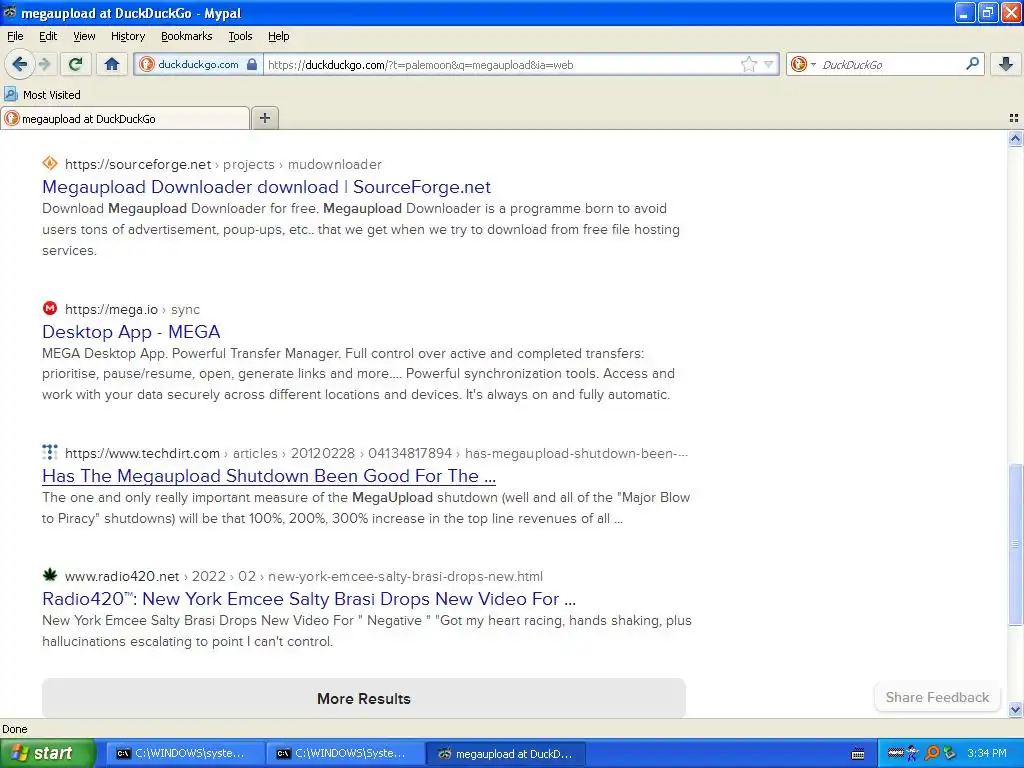Reload the page with the refresh icon
Screen dimensions: 1024x768
click(75, 64)
